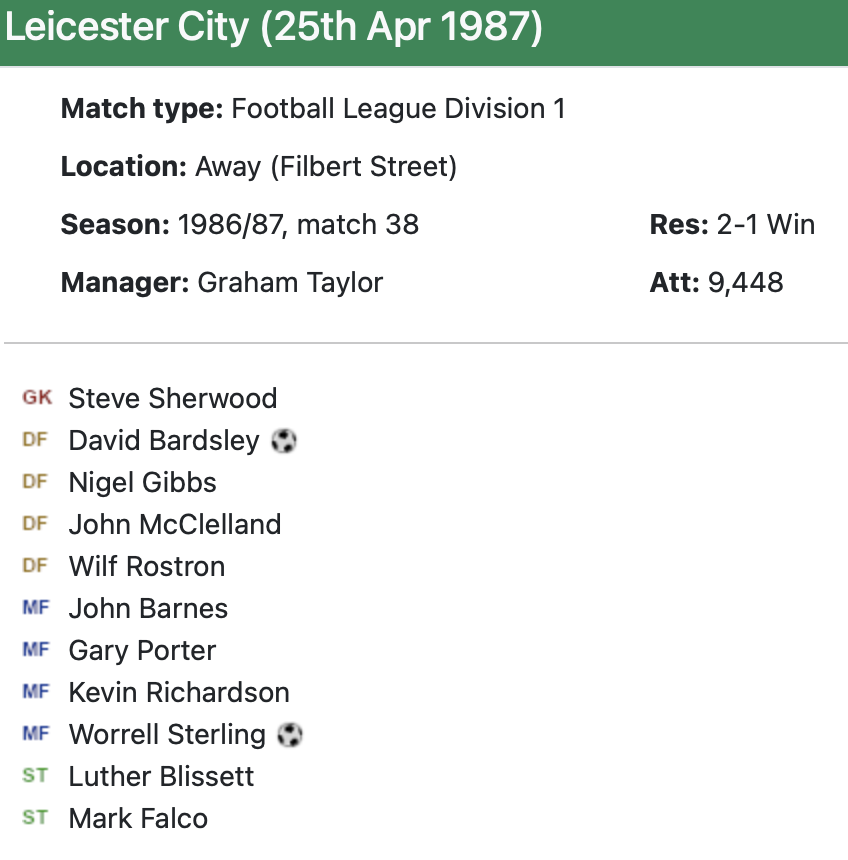The height and width of the screenshot is (860, 848).
Task: Click the ST badge beside Mark Falco
Action: pyautogui.click(x=35, y=818)
